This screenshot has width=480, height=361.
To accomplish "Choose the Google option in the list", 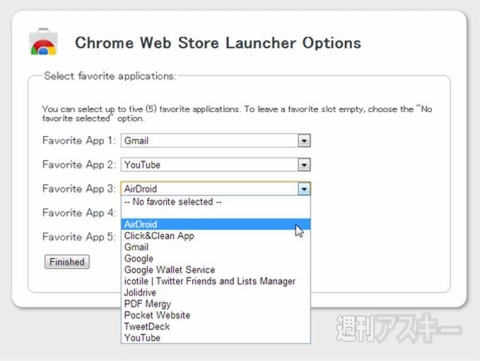I will (216, 259).
